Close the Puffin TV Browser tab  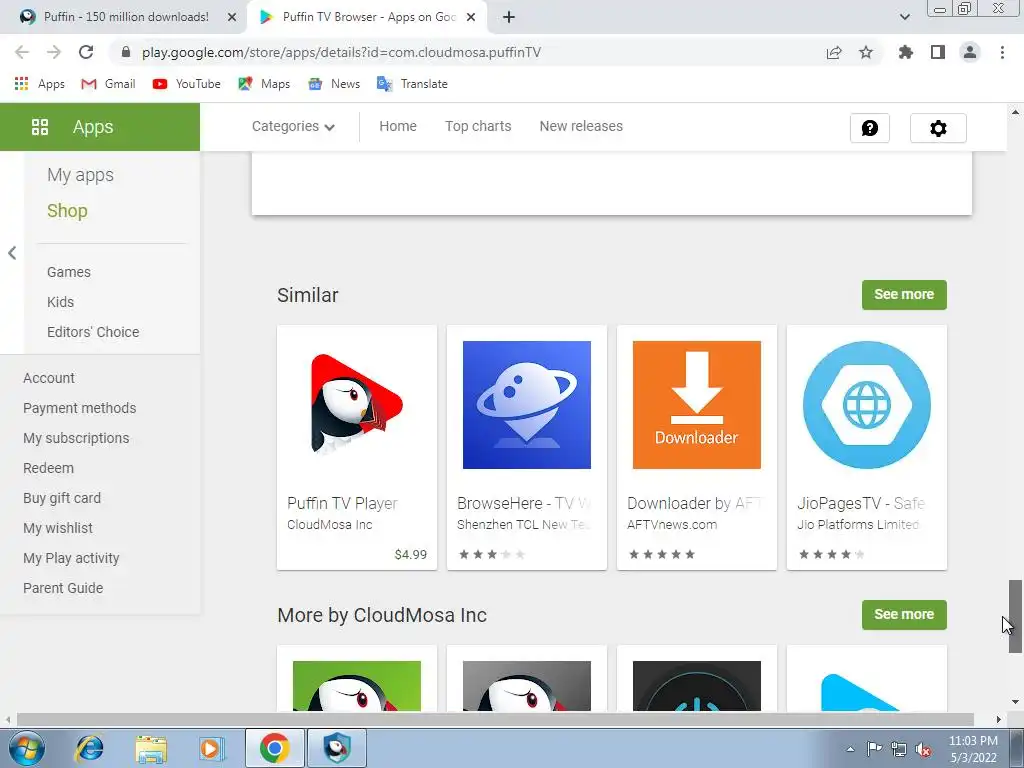point(471,17)
